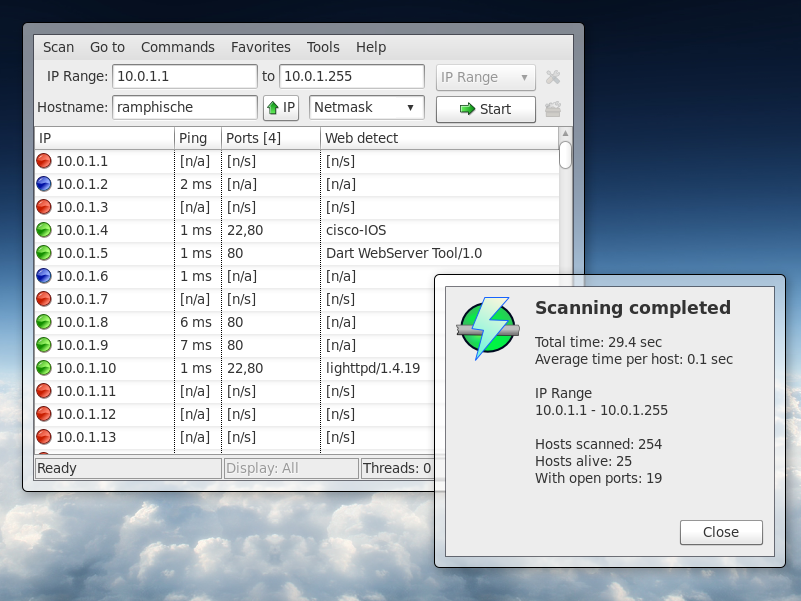
Task: Click the green status icon for 10.0.1.9
Action: (44, 345)
